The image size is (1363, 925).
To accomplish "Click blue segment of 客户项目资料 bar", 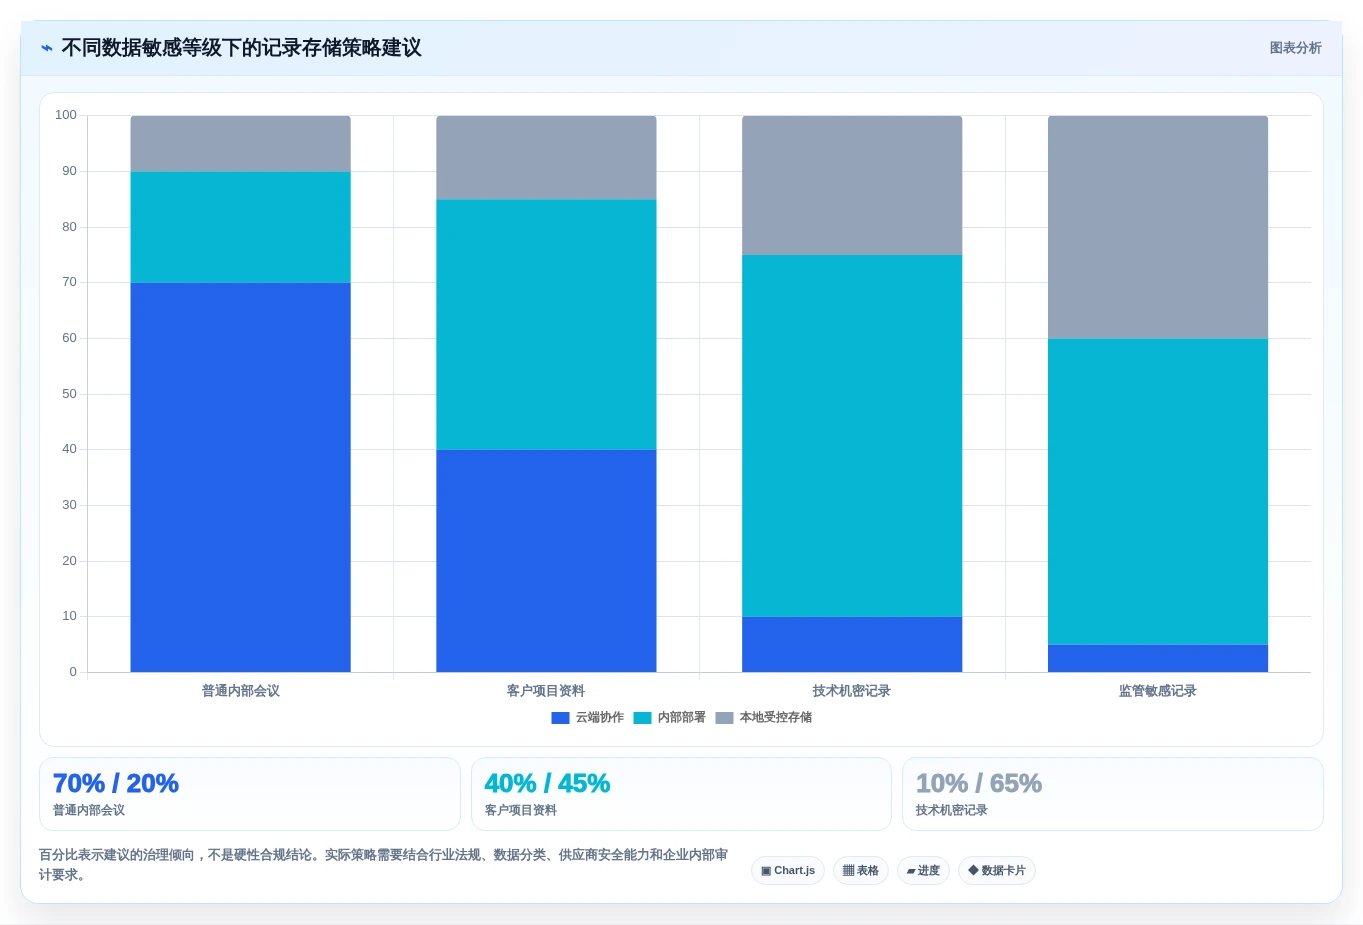I will 546,561.
